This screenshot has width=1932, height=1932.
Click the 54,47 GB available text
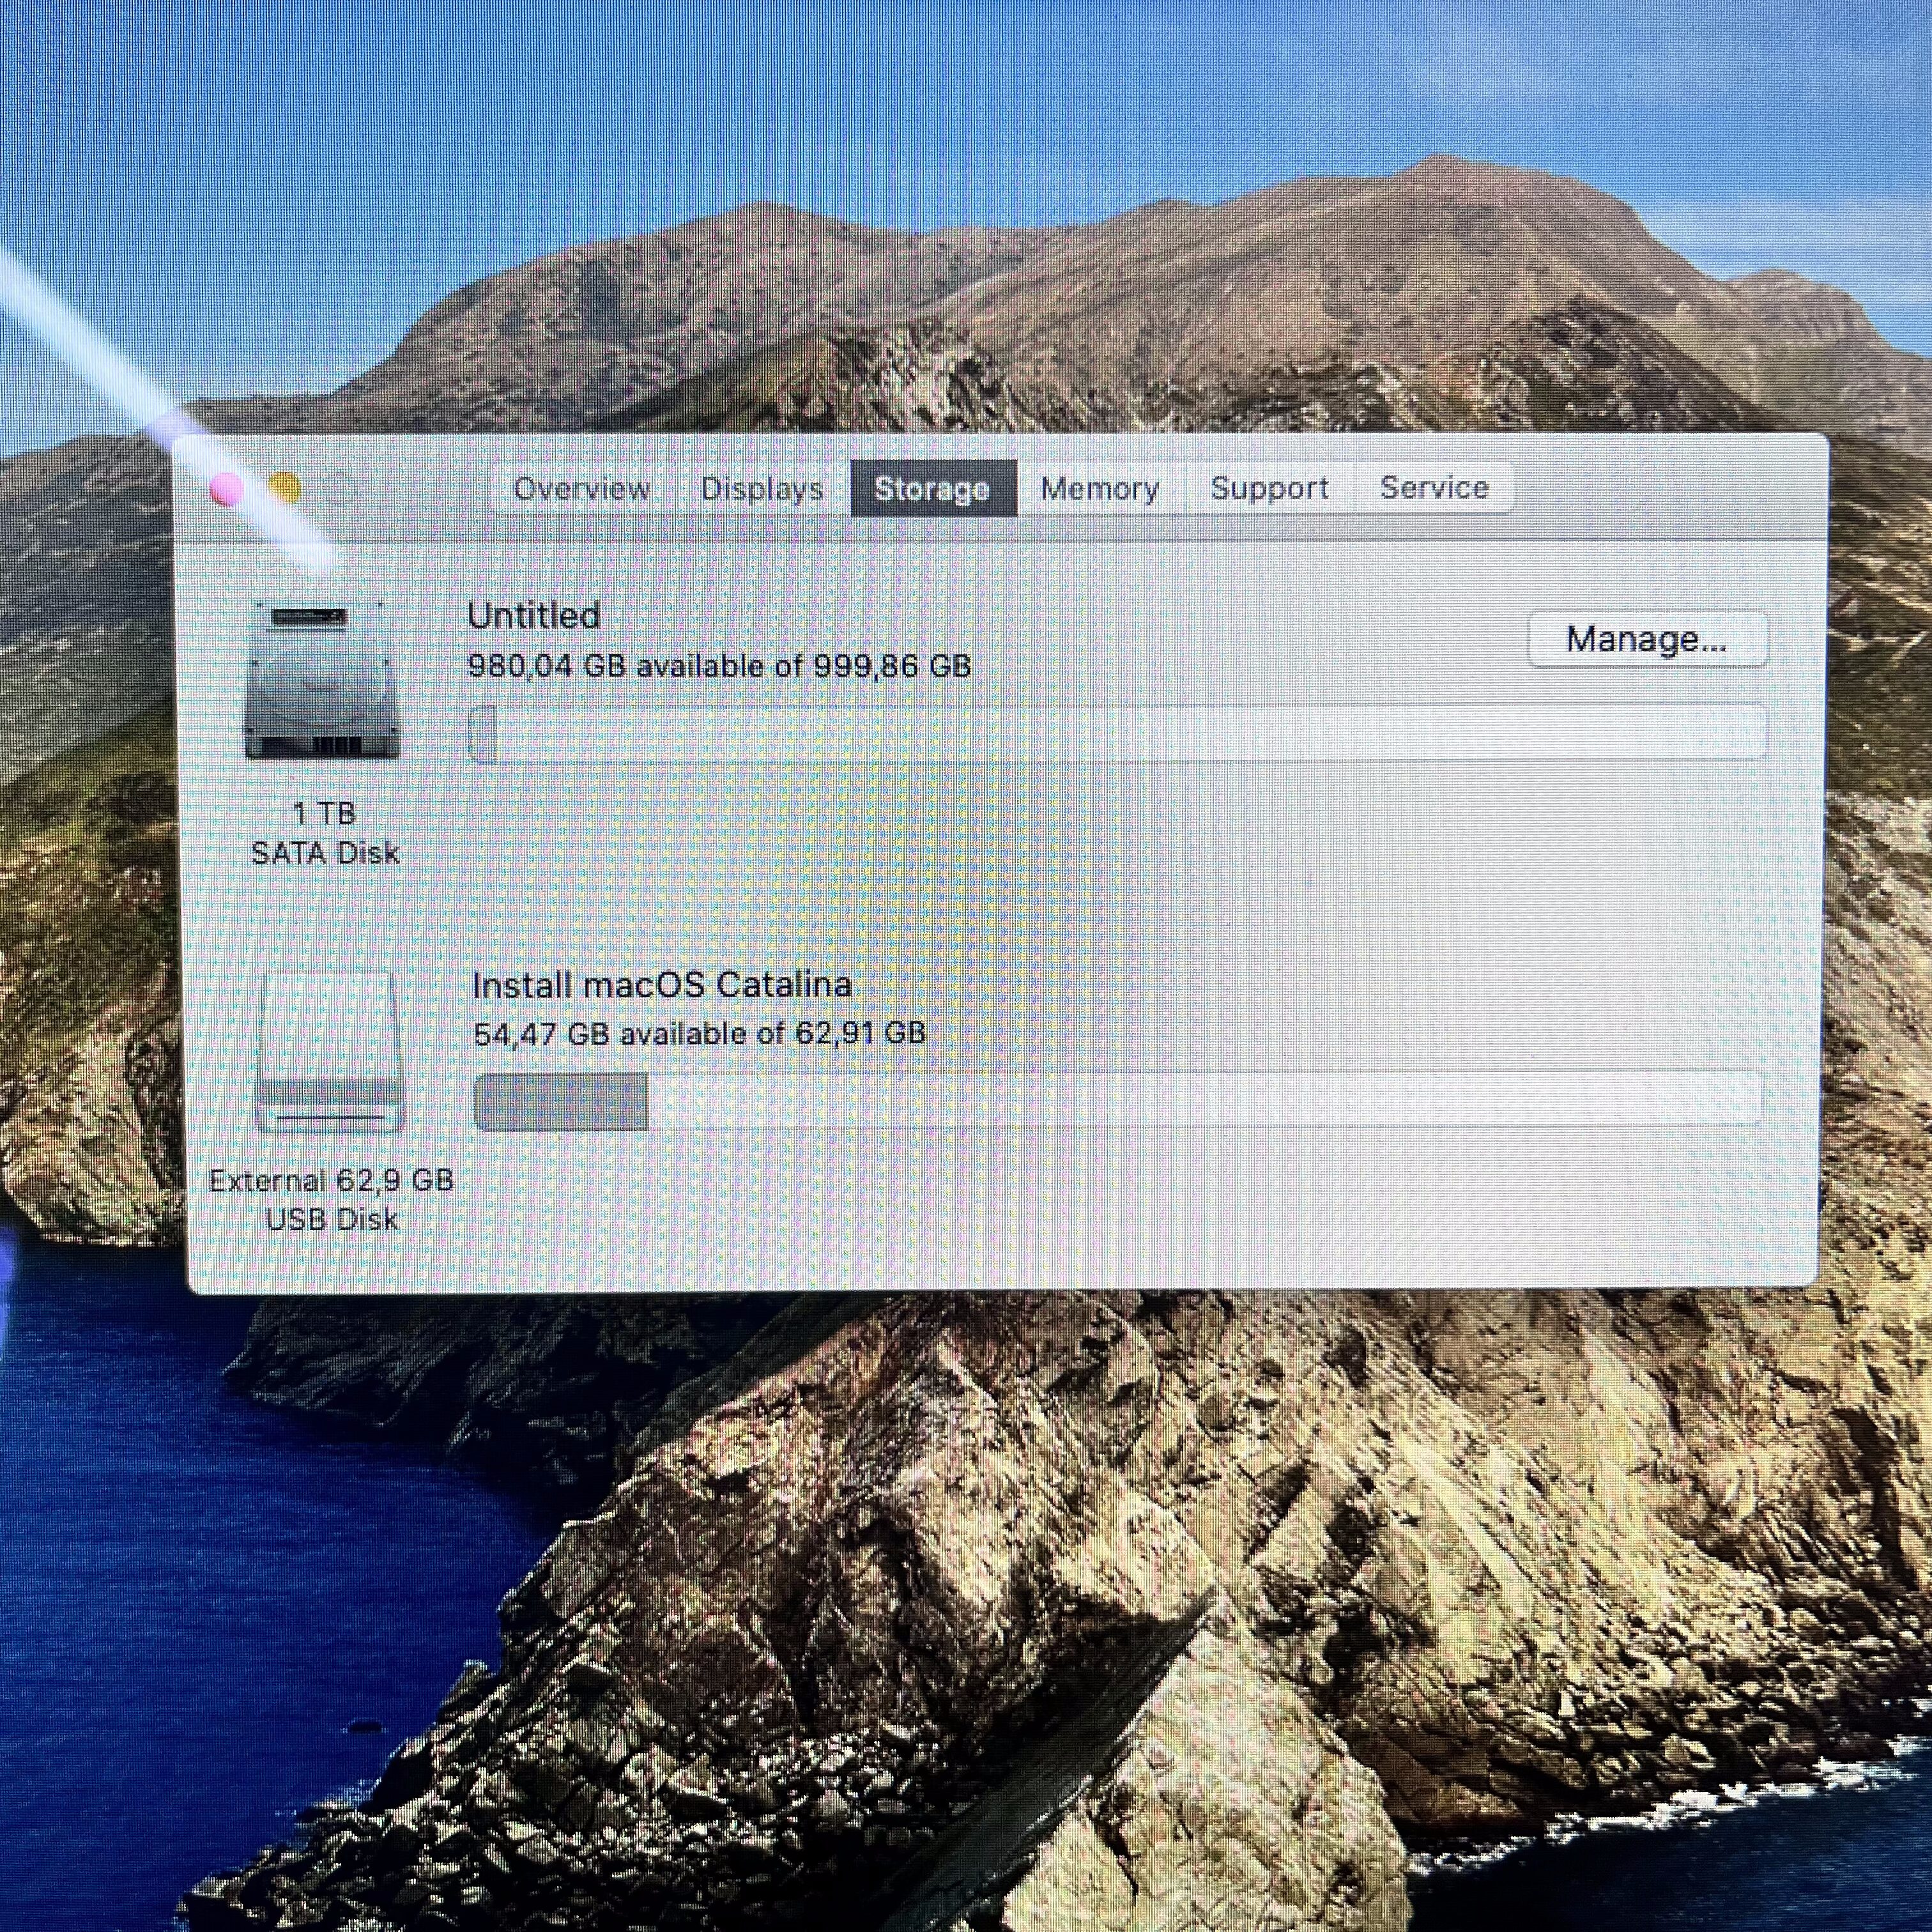point(699,1033)
